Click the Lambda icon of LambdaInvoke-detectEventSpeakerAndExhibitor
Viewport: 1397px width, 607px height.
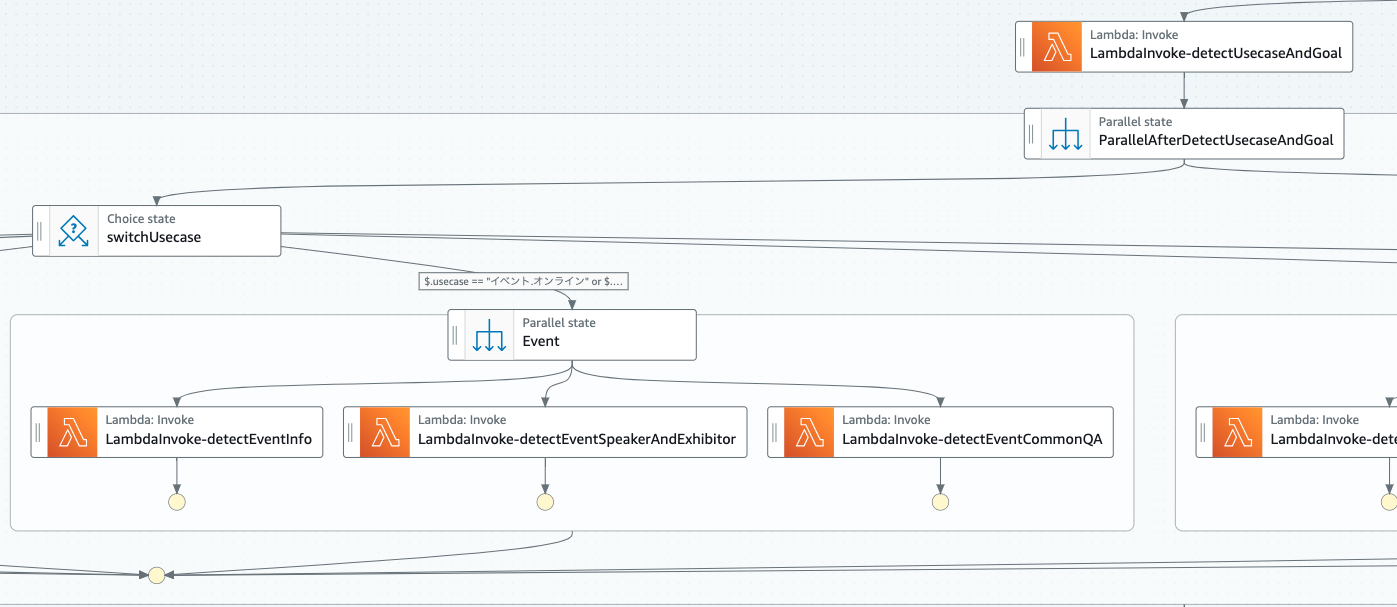pos(384,432)
